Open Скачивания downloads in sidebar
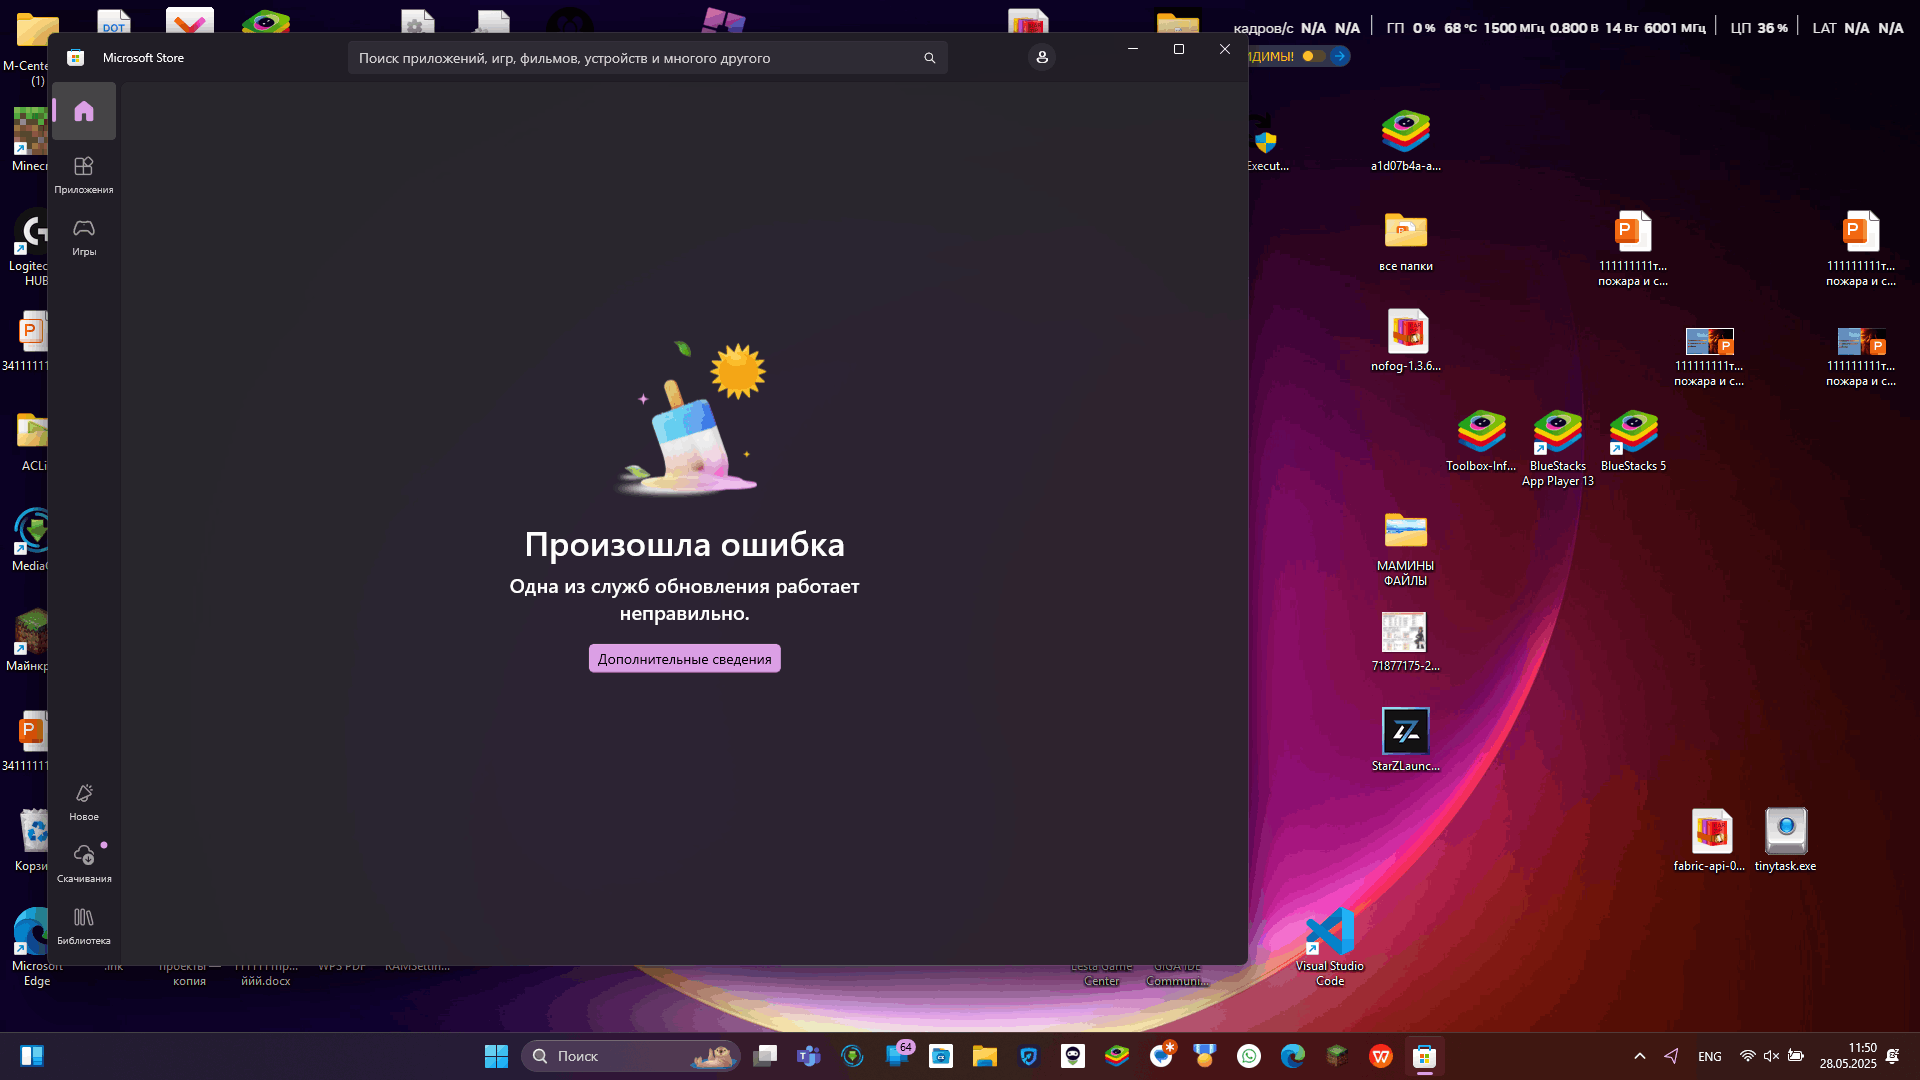This screenshot has width=1920, height=1080. pos(84,864)
